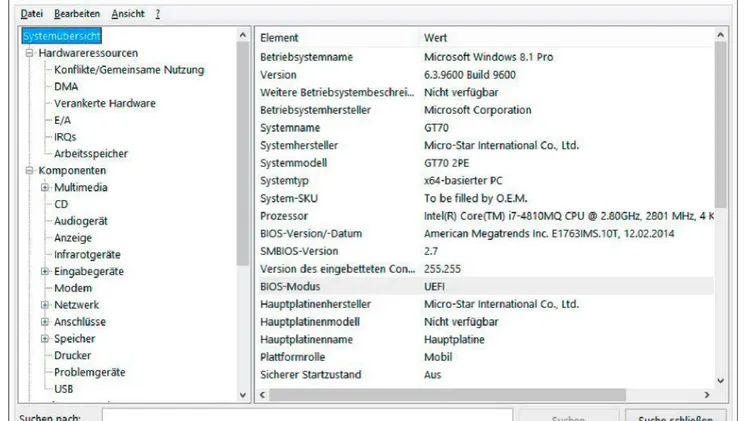
Task: Select Verankerte Hardware tree item
Action: [105, 103]
